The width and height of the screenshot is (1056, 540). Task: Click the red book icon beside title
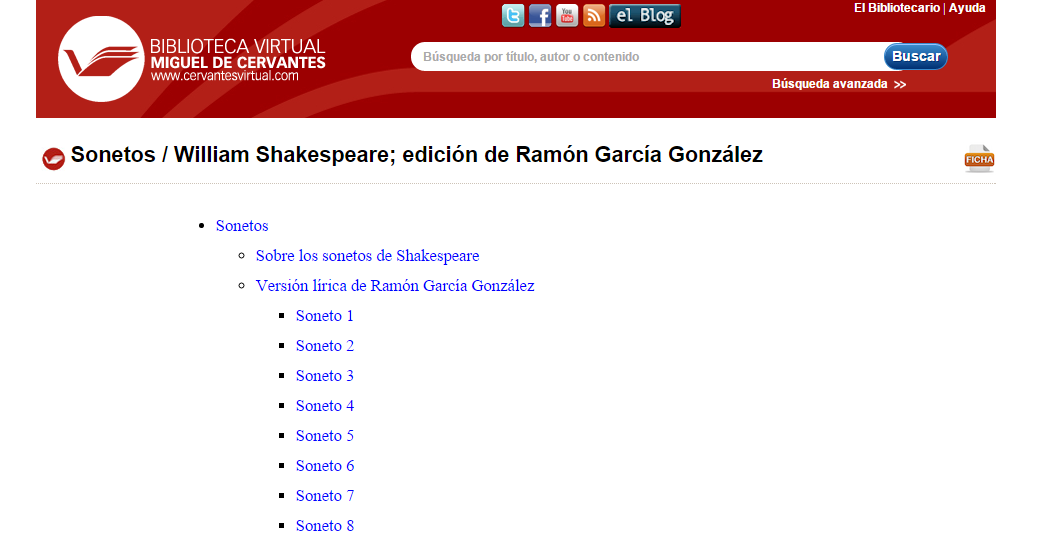point(53,159)
